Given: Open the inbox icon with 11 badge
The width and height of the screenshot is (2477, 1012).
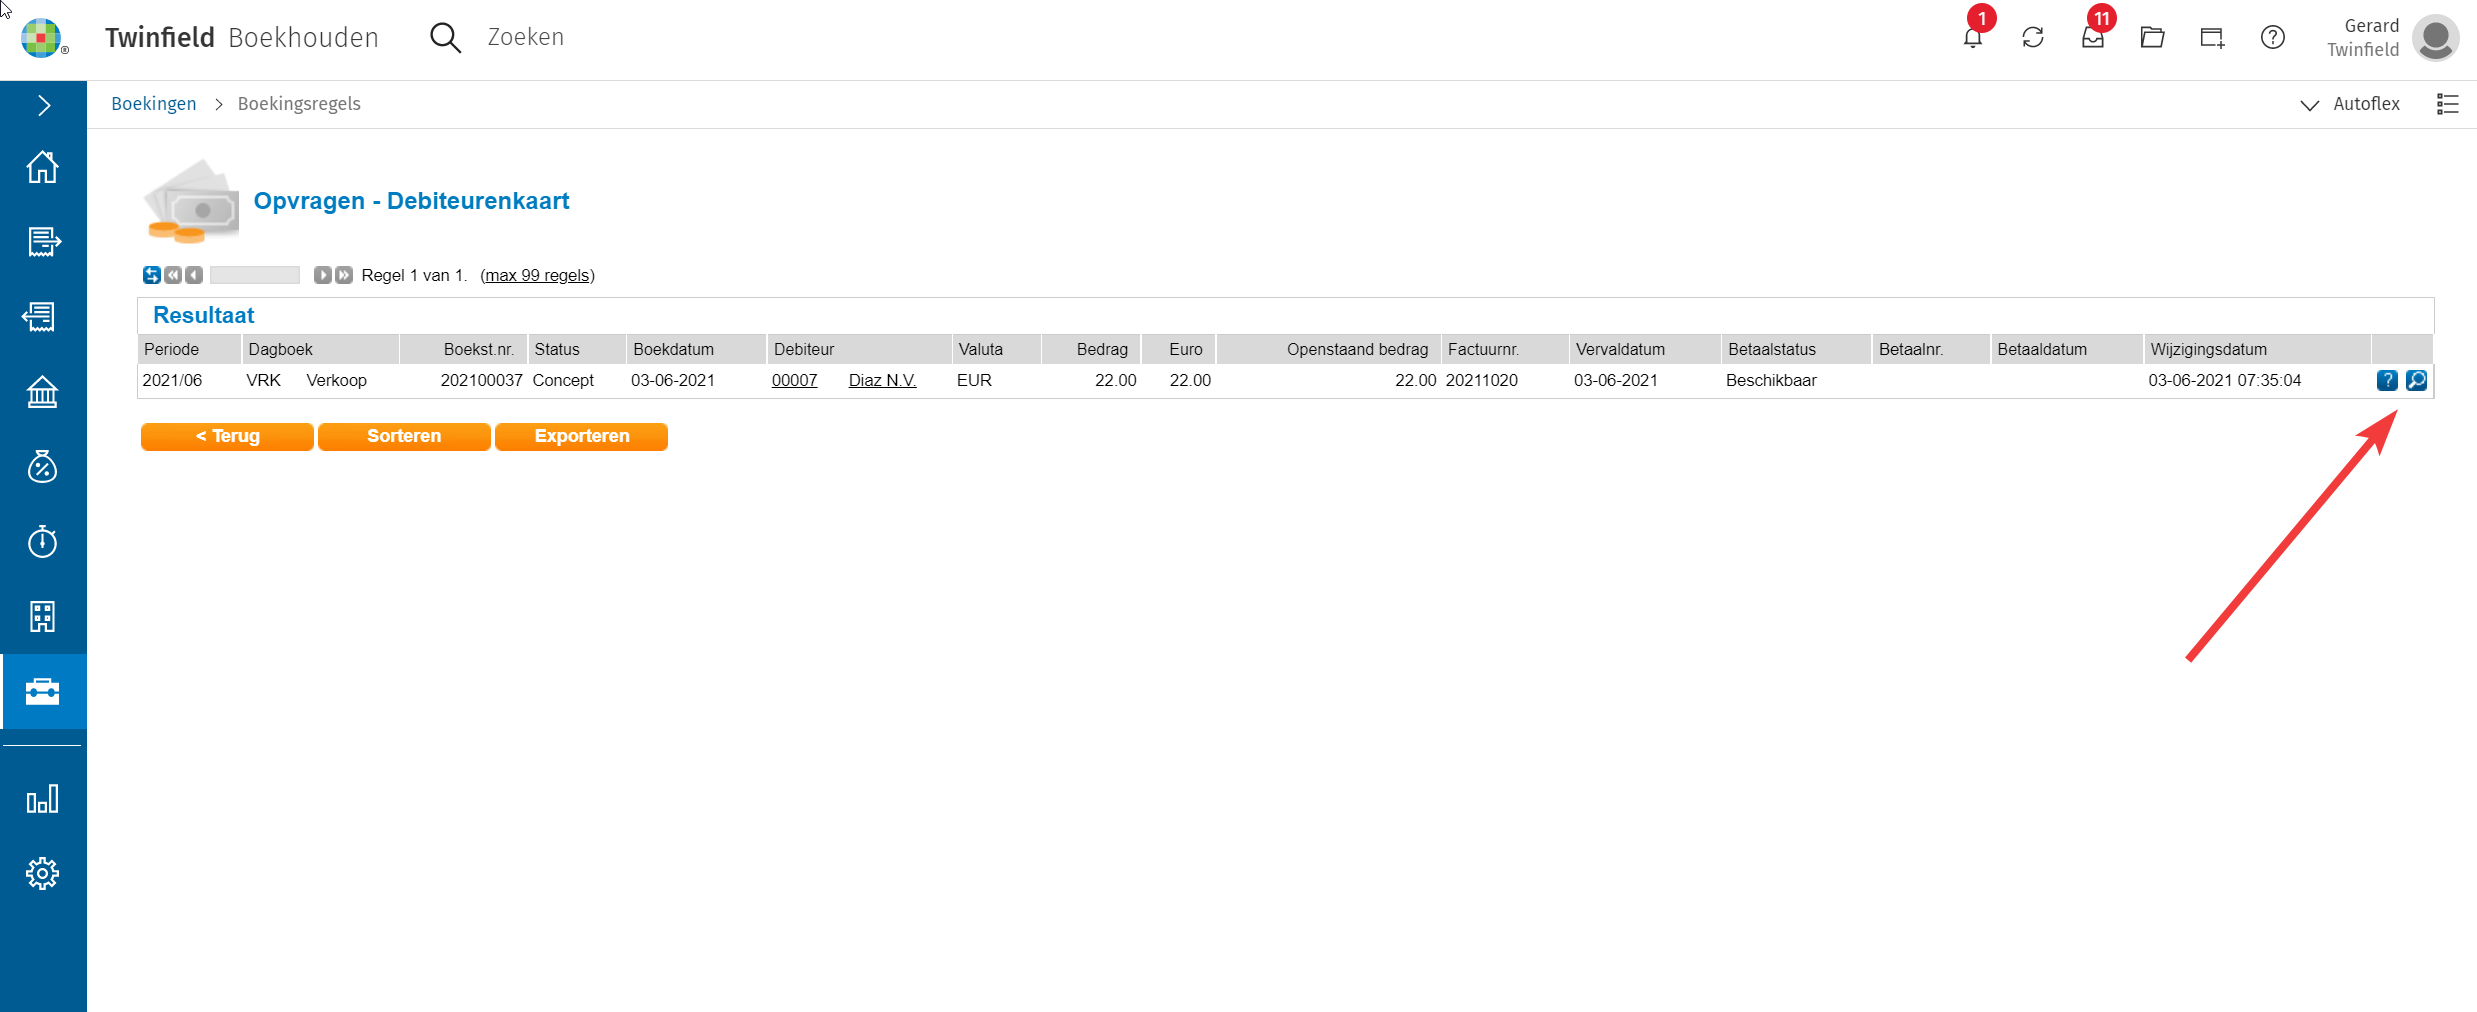Looking at the screenshot, I should pyautogui.click(x=2092, y=38).
